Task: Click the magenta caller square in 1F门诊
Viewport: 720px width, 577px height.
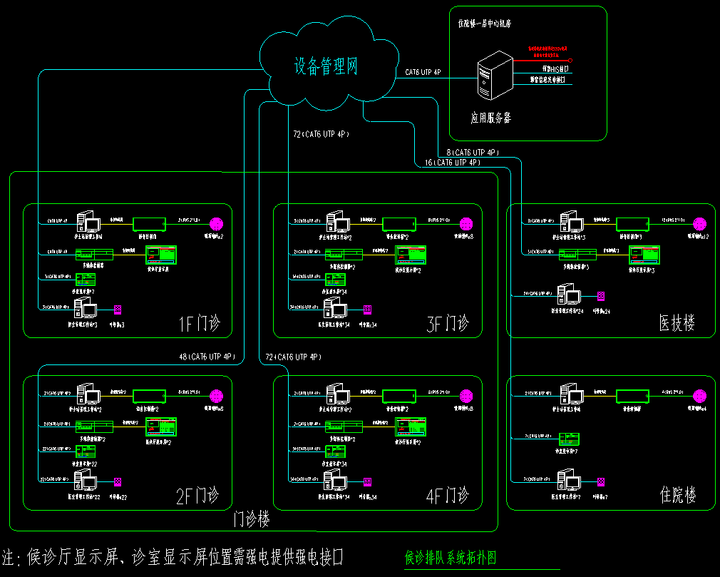Action: (x=118, y=309)
